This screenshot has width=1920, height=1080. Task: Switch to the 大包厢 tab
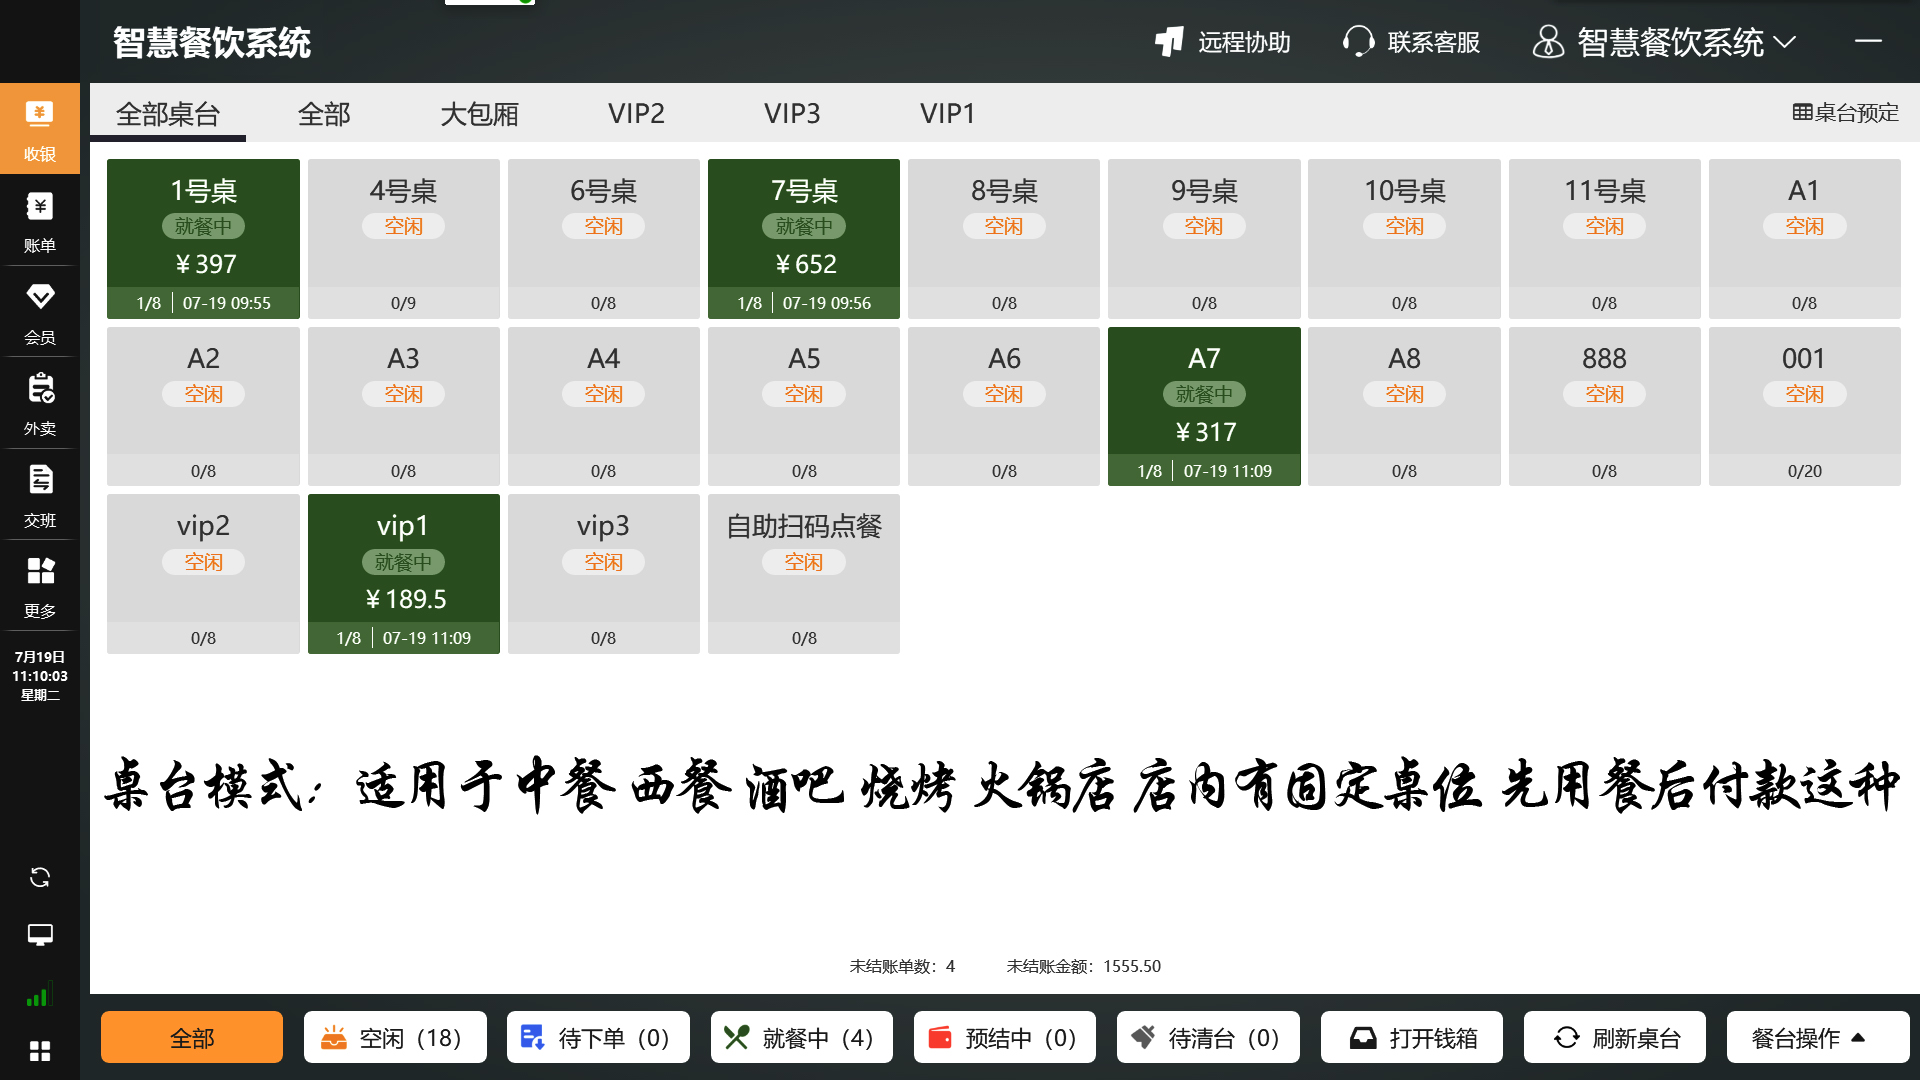coord(479,114)
